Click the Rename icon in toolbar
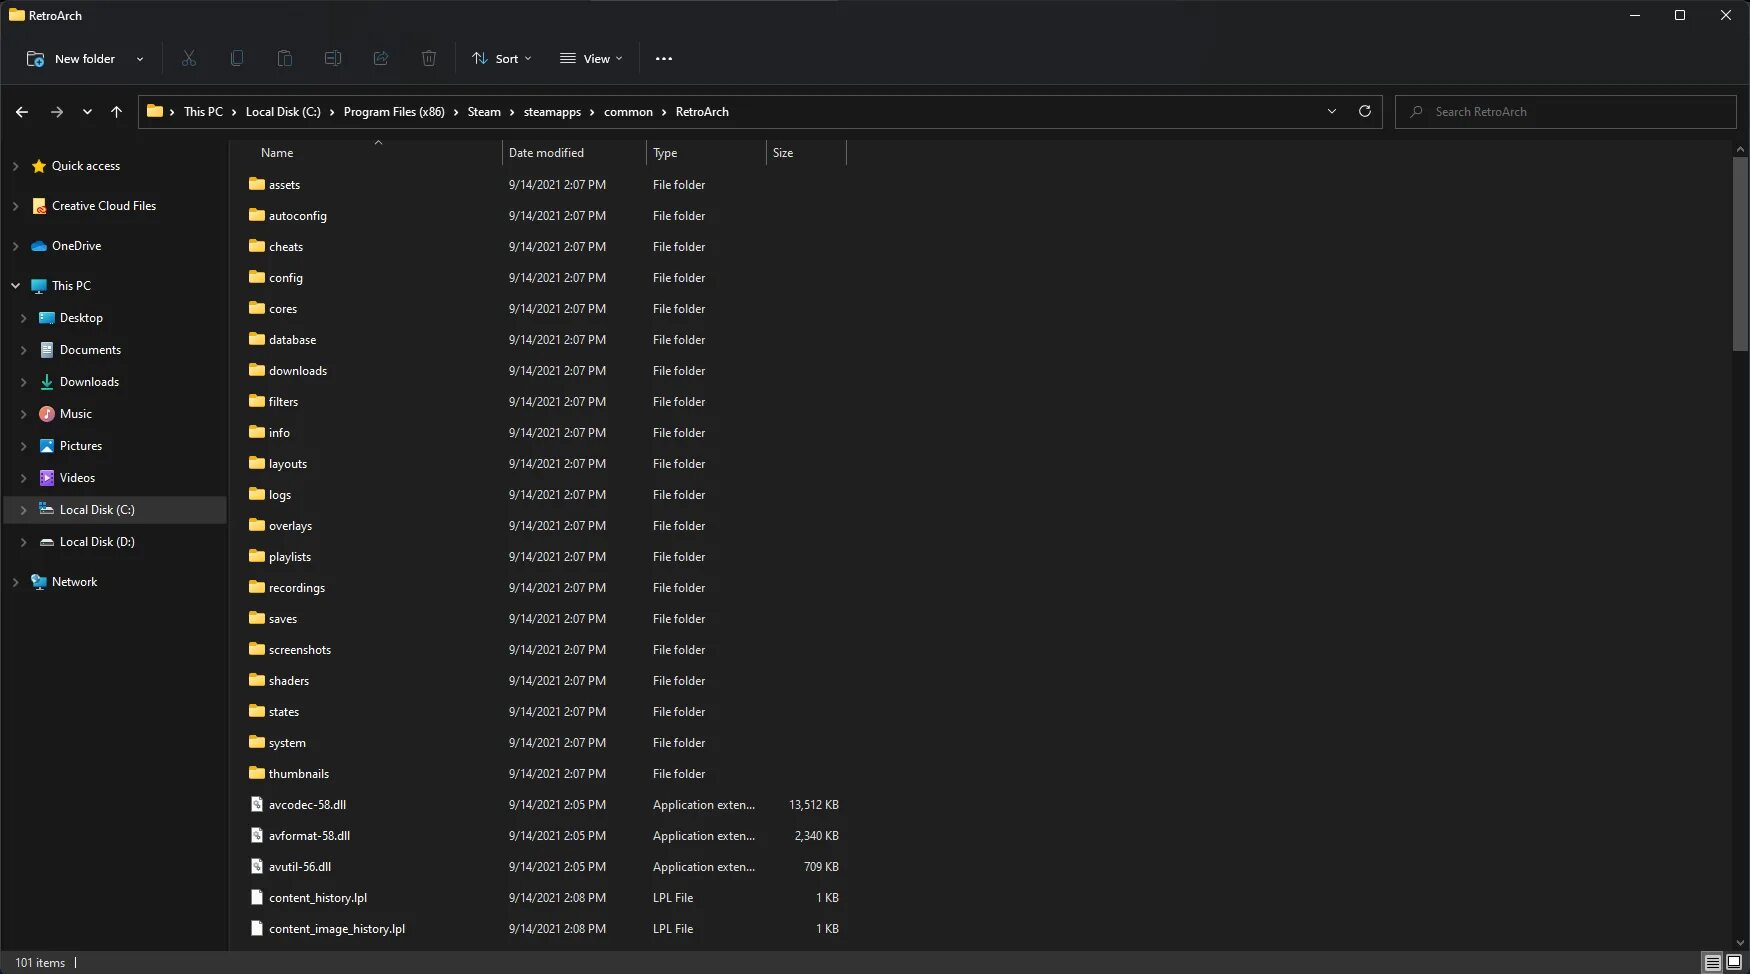The height and width of the screenshot is (974, 1750). coord(333,58)
